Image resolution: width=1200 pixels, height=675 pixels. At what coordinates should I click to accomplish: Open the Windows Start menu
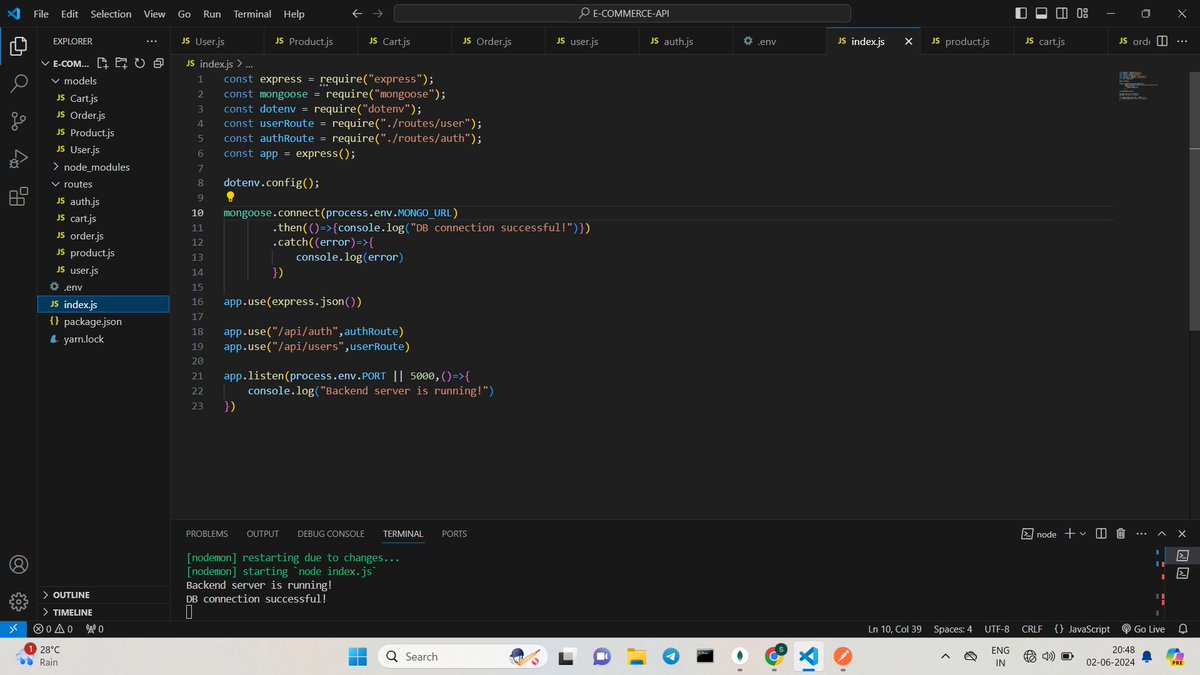pos(357,656)
